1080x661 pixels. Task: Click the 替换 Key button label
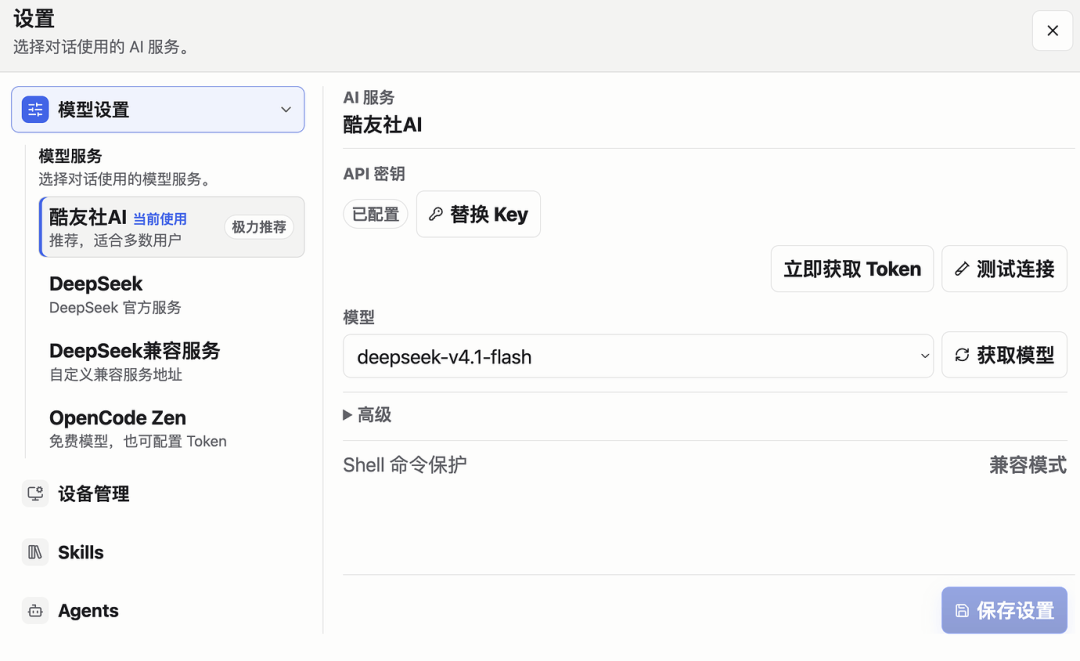489,214
